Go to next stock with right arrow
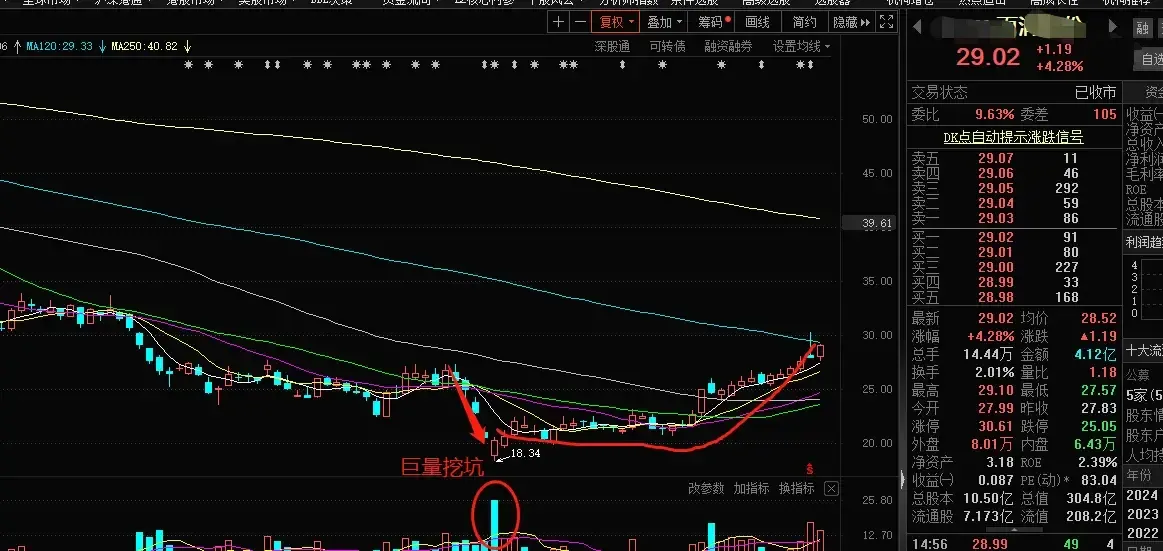Screen dimensions: 1163x551 coord(1113,27)
